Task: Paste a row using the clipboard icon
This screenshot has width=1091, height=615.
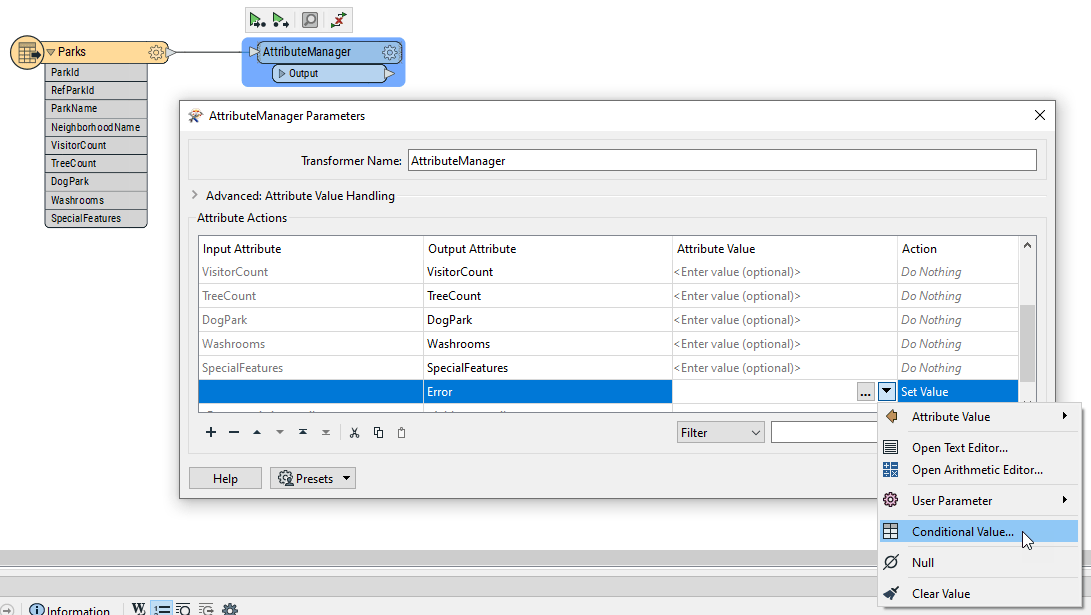Action: [403, 432]
